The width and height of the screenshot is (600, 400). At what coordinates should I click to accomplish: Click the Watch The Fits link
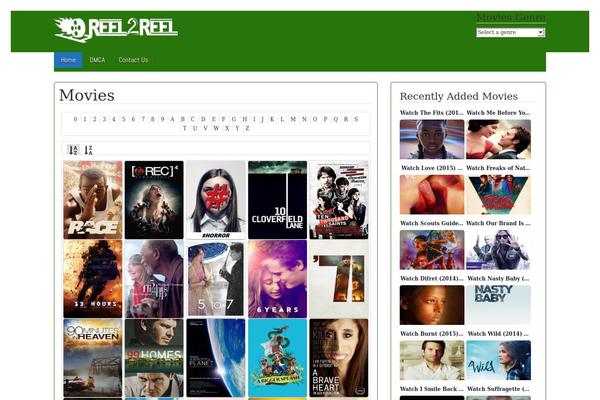pyautogui.click(x=431, y=113)
